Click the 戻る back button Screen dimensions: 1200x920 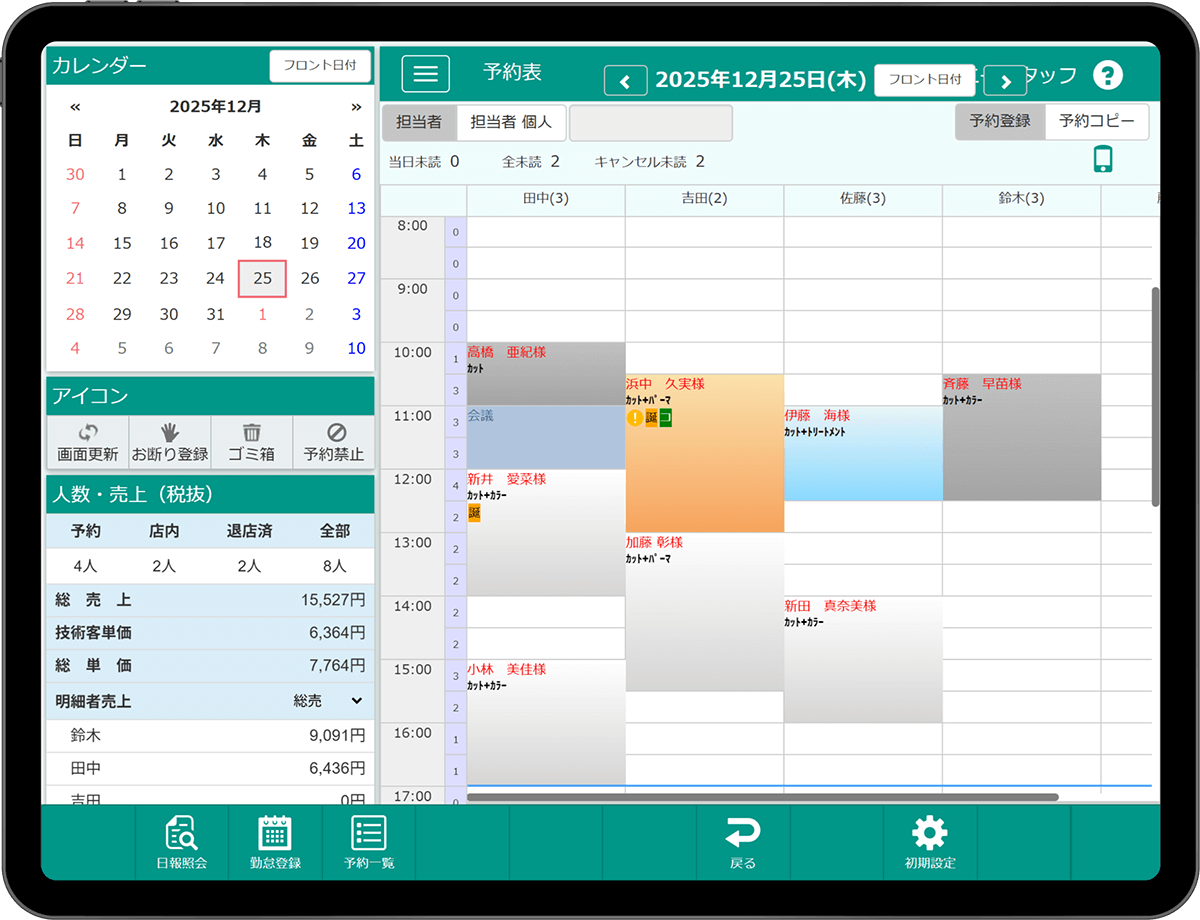tap(743, 842)
